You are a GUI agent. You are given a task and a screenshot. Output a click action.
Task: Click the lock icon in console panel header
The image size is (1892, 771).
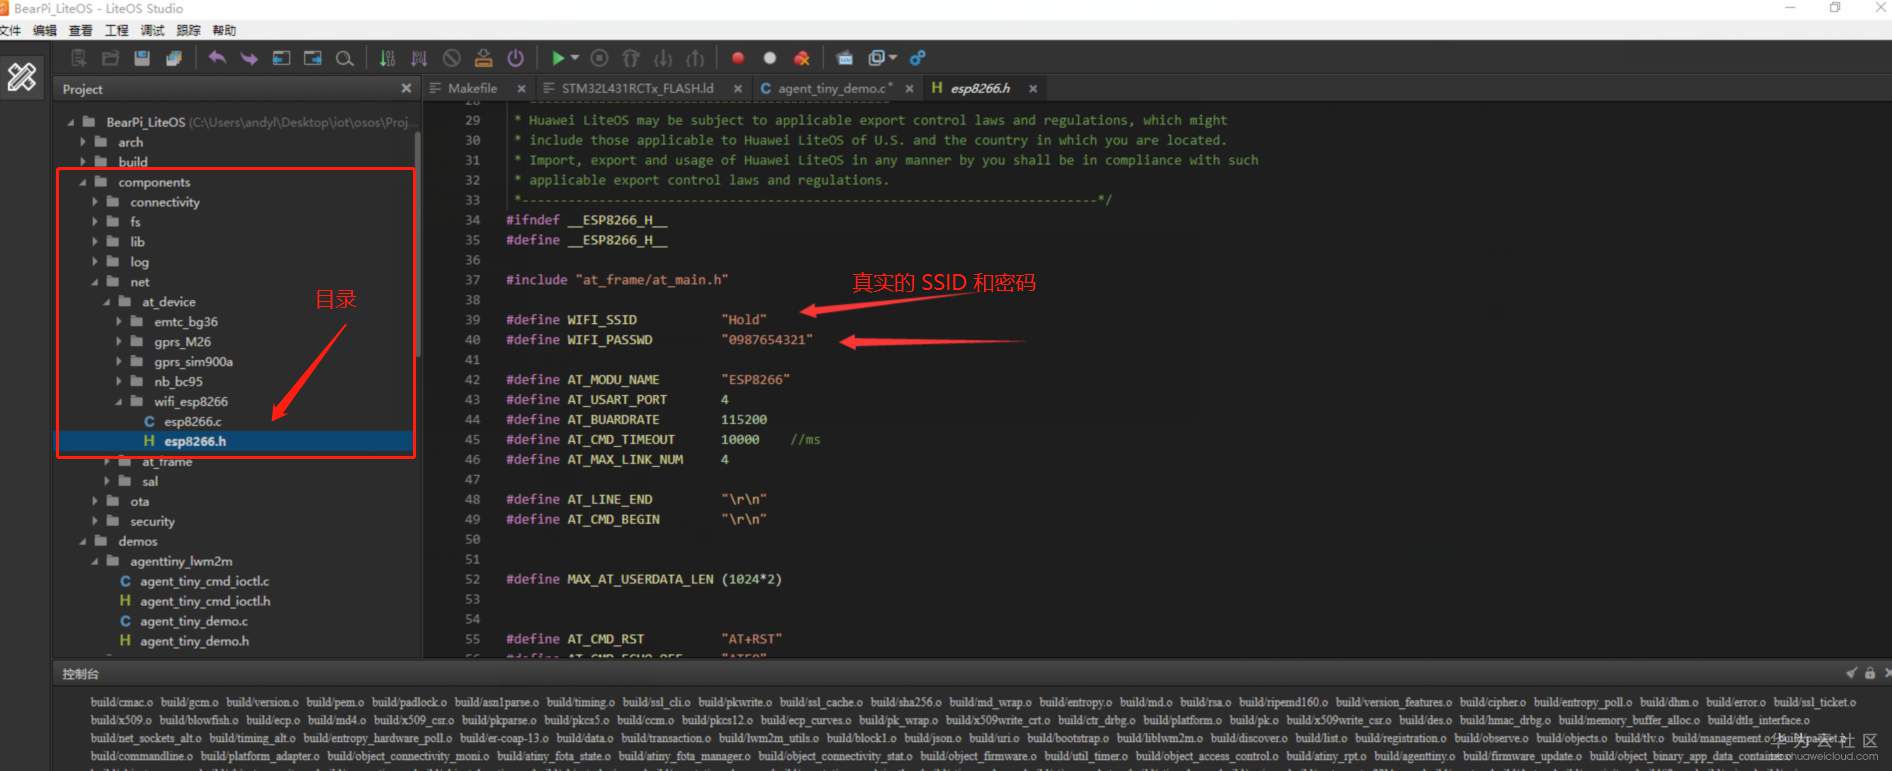click(x=1870, y=674)
